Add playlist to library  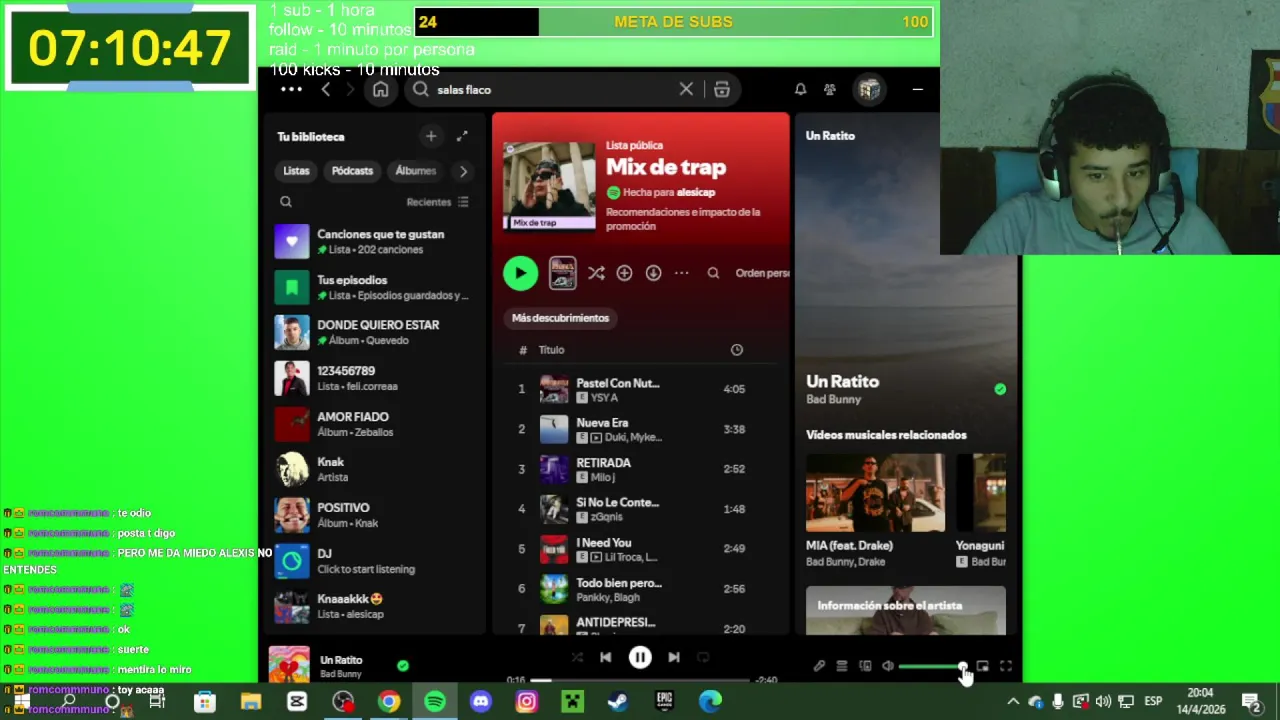pos(624,273)
